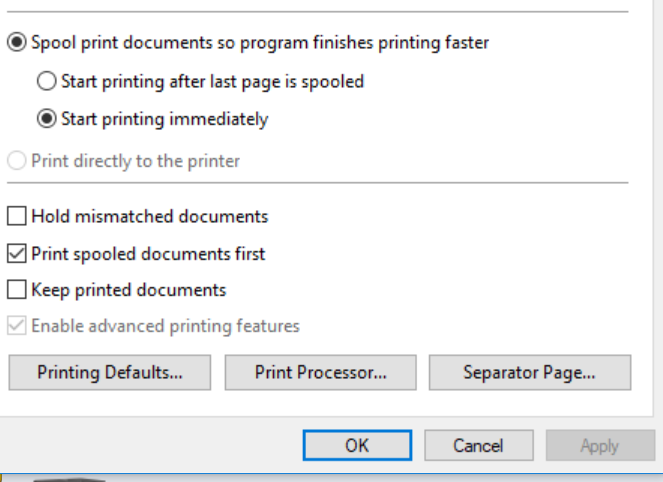Choose Start printing after last page is spooled
This screenshot has width=663, height=482.
[x=47, y=81]
